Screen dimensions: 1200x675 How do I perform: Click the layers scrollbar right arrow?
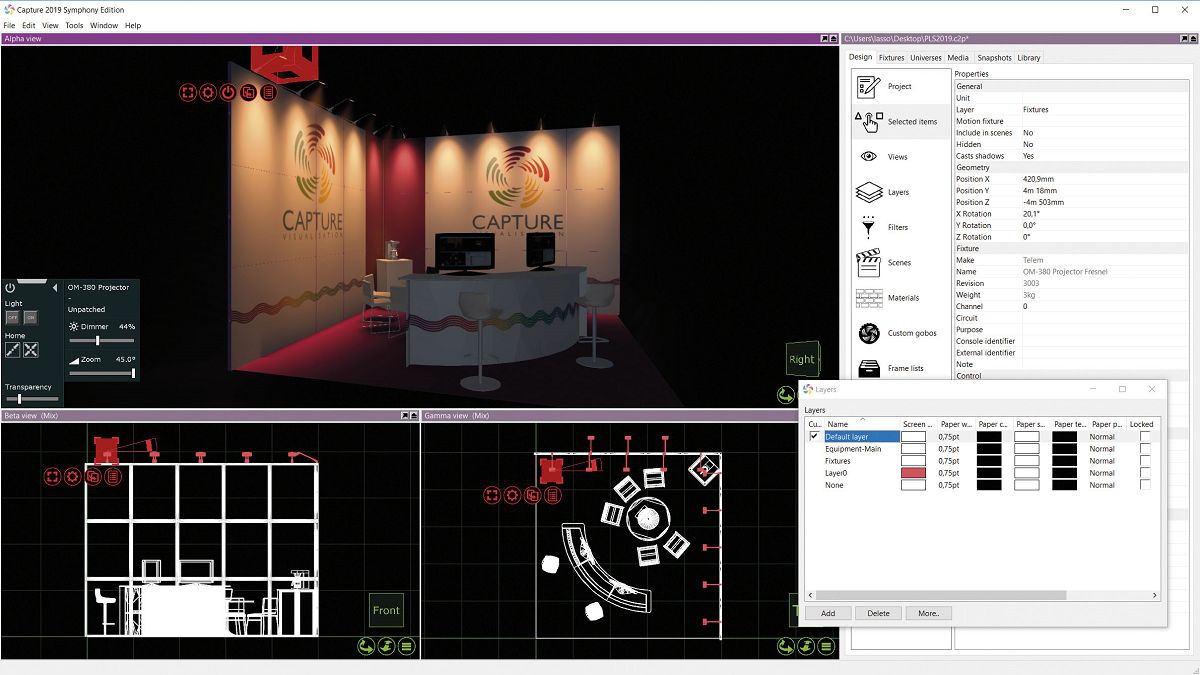1155,595
